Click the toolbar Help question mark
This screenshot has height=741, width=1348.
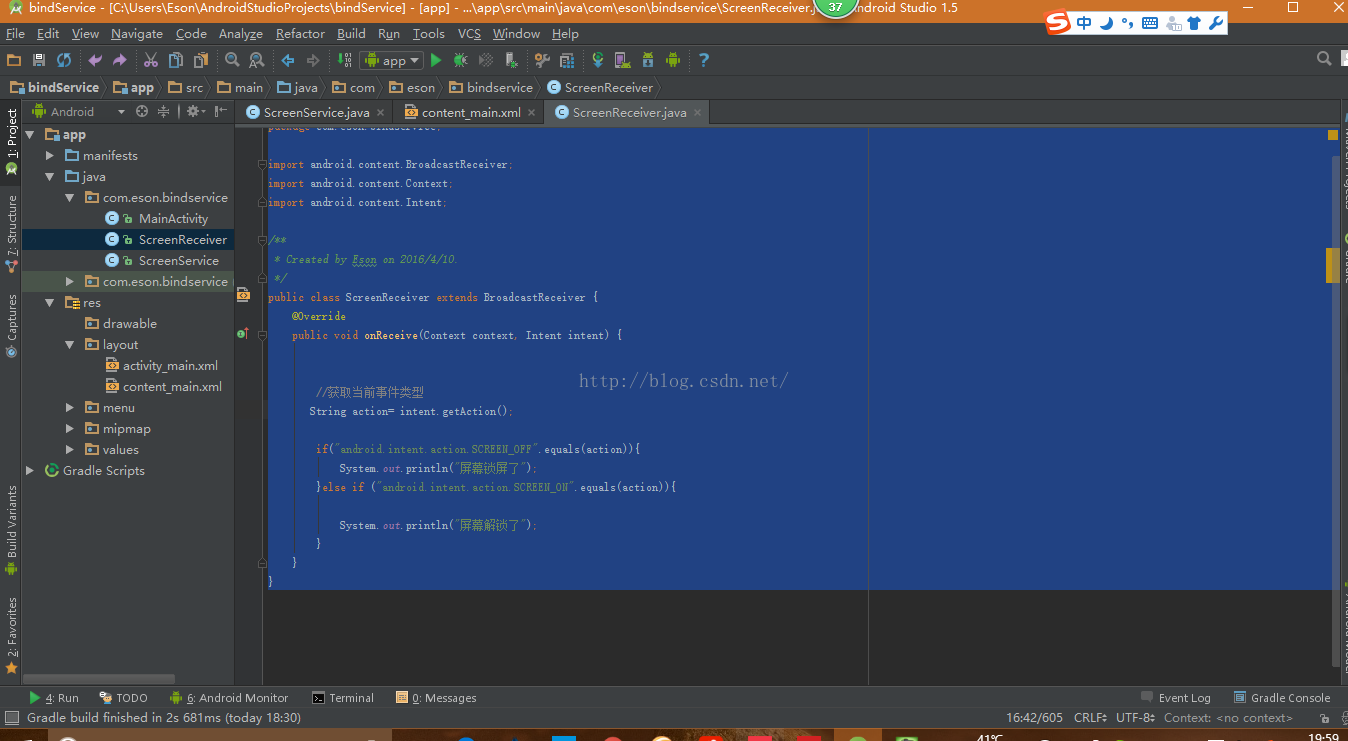[x=704, y=61]
